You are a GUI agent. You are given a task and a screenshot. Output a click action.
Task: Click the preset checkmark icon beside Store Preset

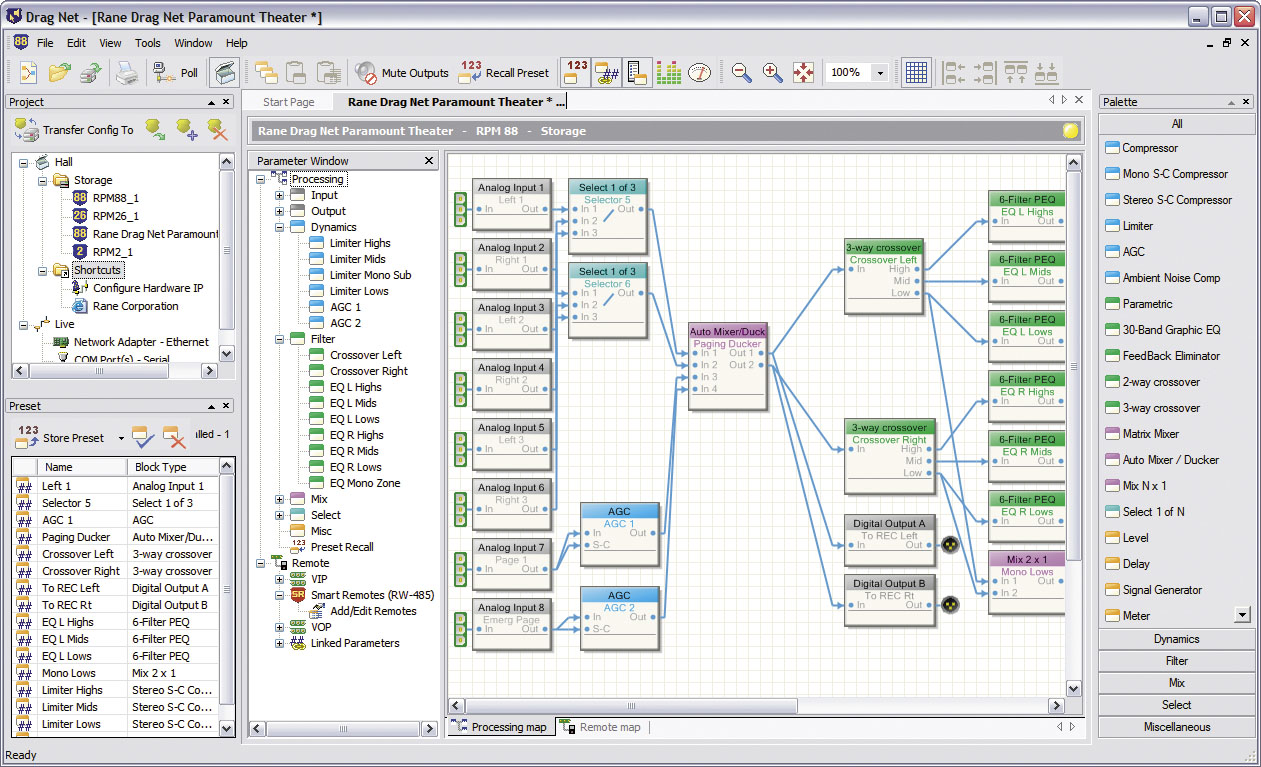tap(144, 437)
